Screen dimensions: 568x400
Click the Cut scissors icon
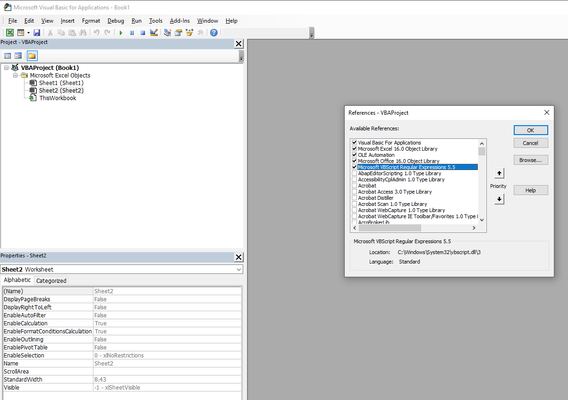click(50, 33)
